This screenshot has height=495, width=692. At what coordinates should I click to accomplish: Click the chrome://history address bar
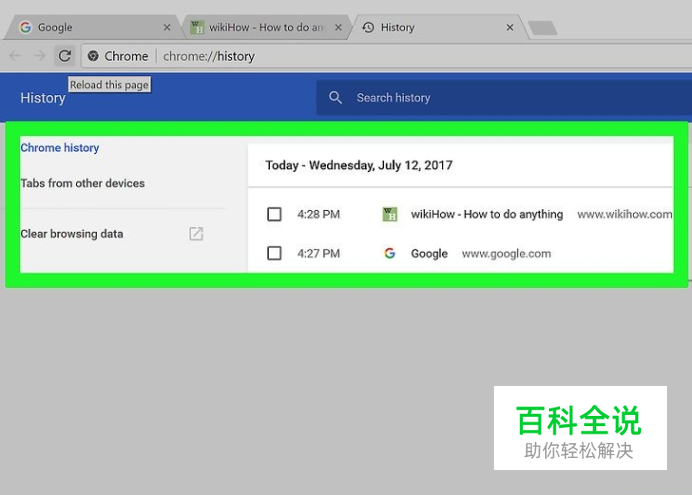coord(387,56)
